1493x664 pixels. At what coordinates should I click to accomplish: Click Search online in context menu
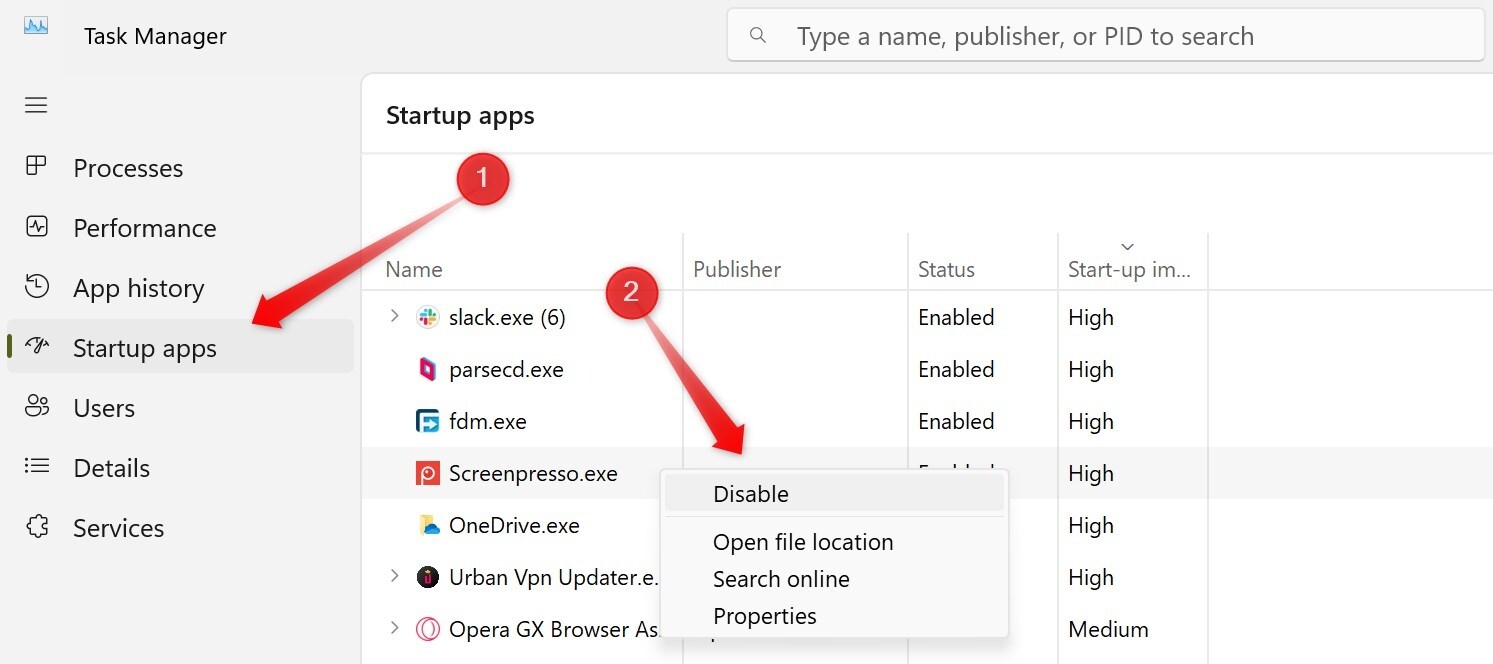tap(780, 579)
